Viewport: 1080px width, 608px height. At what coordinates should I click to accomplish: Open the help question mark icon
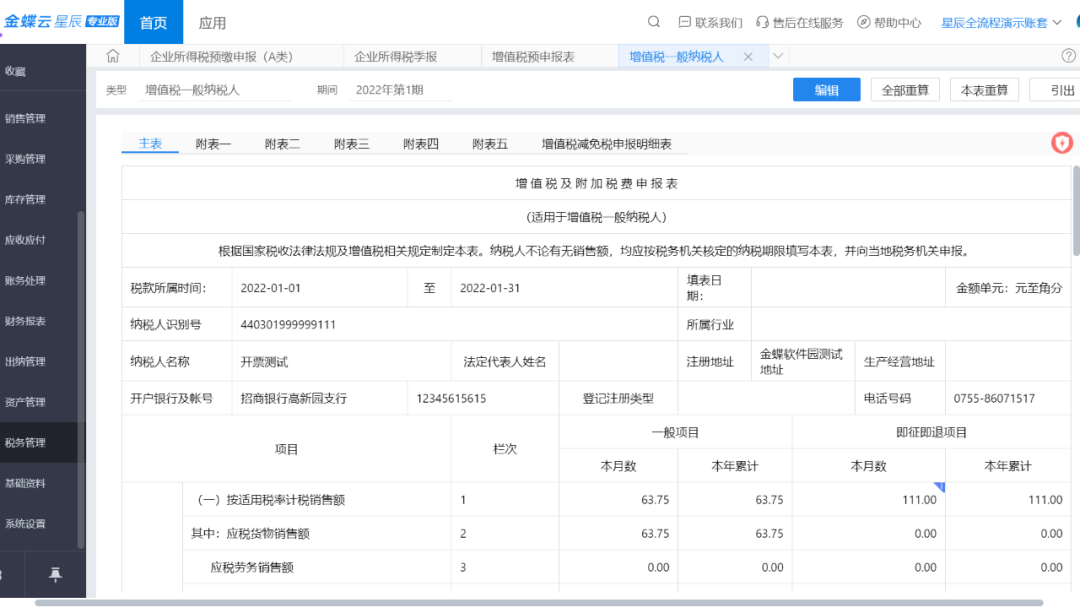[1068, 56]
